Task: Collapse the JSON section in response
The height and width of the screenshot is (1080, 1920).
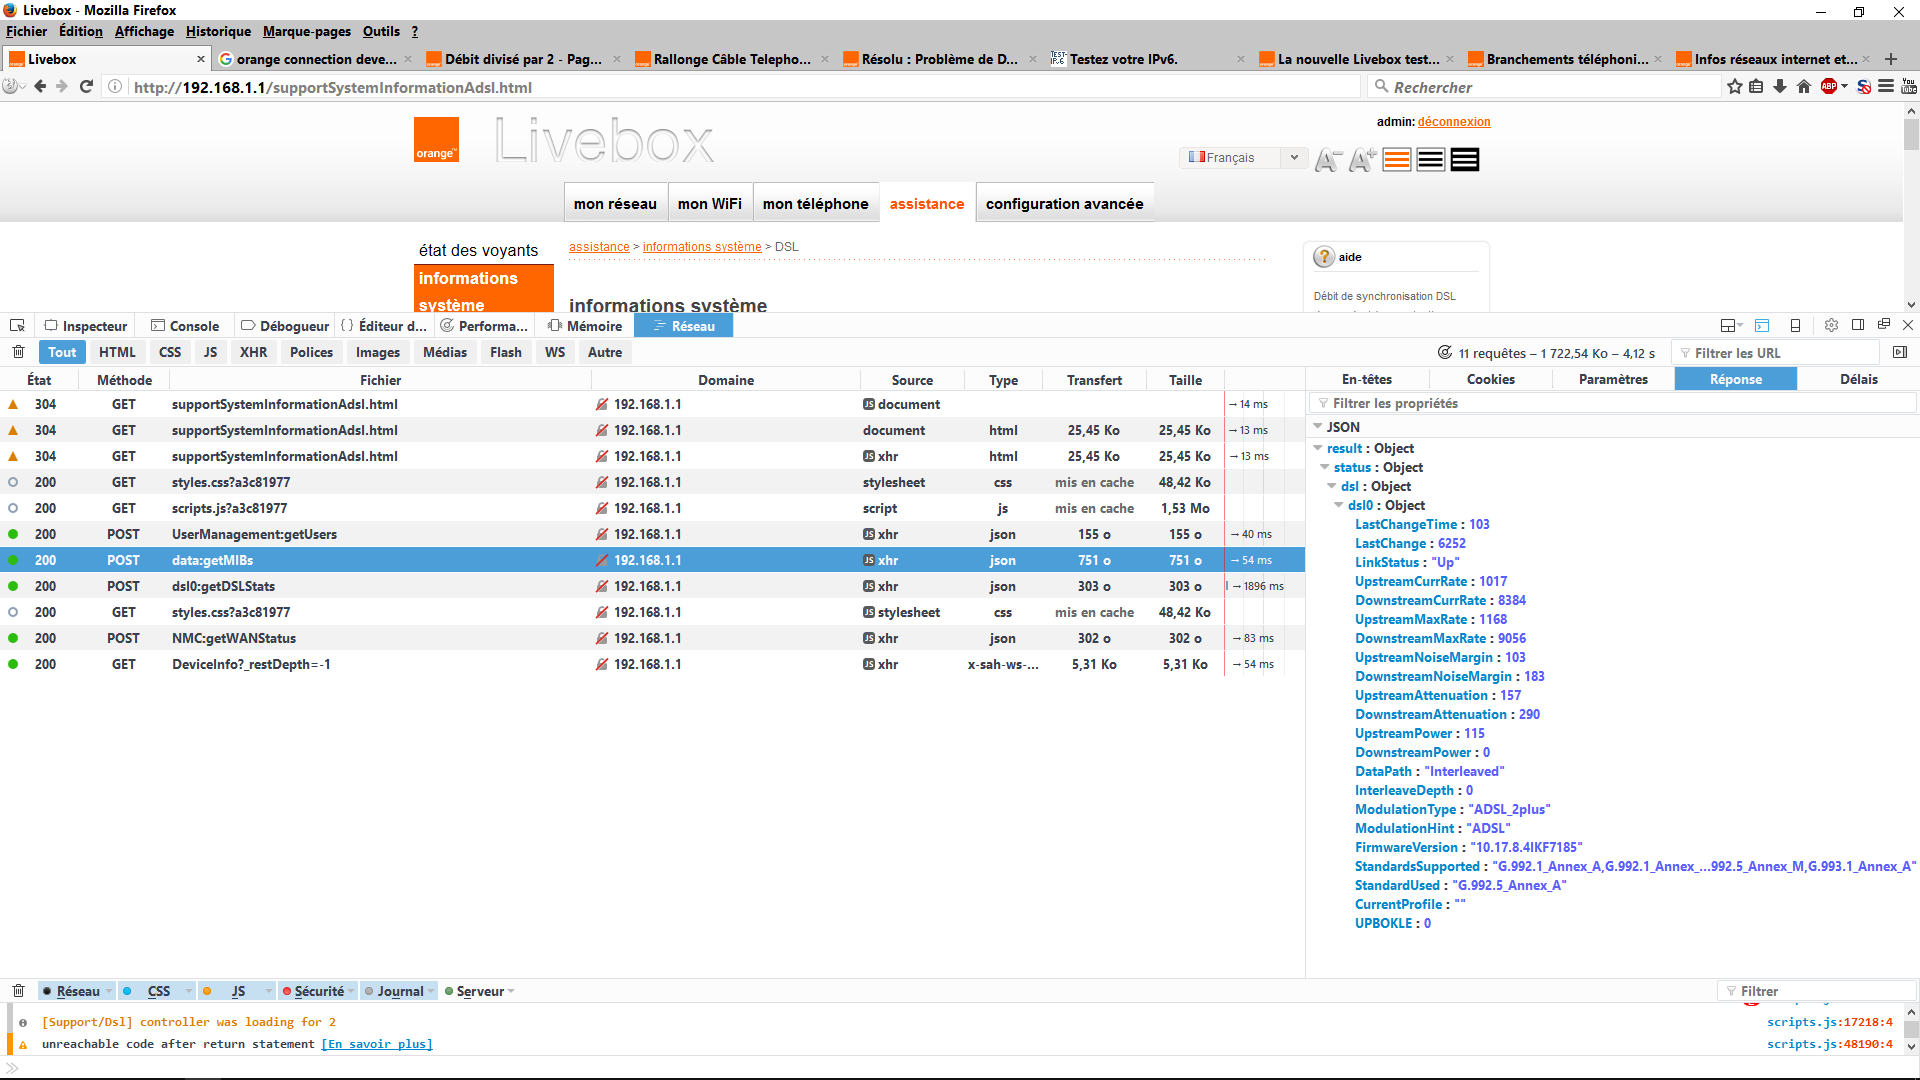Action: [x=1318, y=427]
